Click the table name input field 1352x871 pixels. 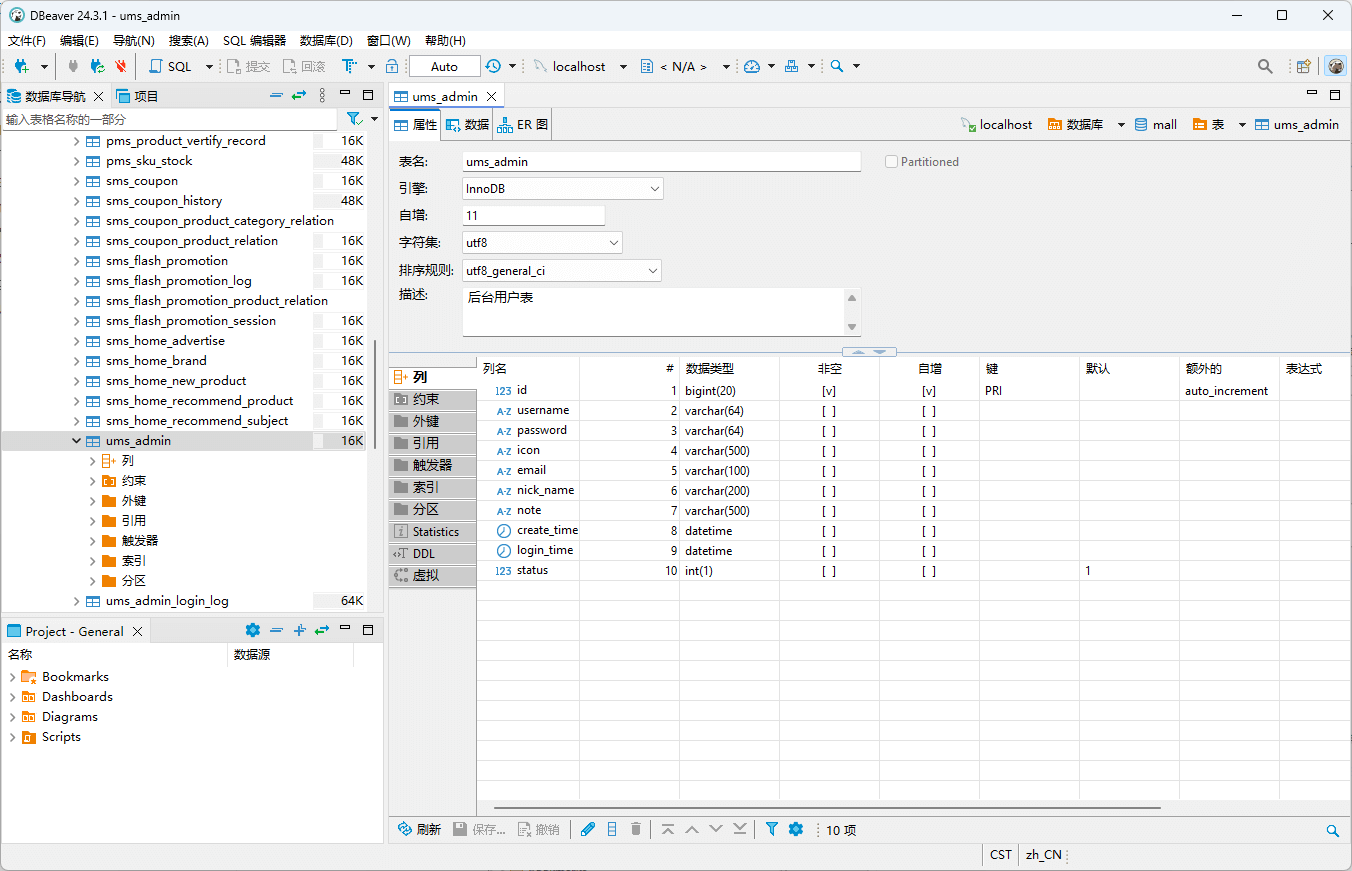pos(660,162)
